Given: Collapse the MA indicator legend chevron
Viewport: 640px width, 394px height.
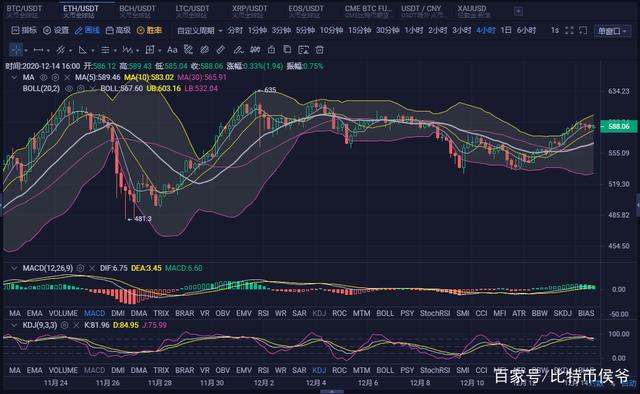Looking at the screenshot, I should pos(14,77).
